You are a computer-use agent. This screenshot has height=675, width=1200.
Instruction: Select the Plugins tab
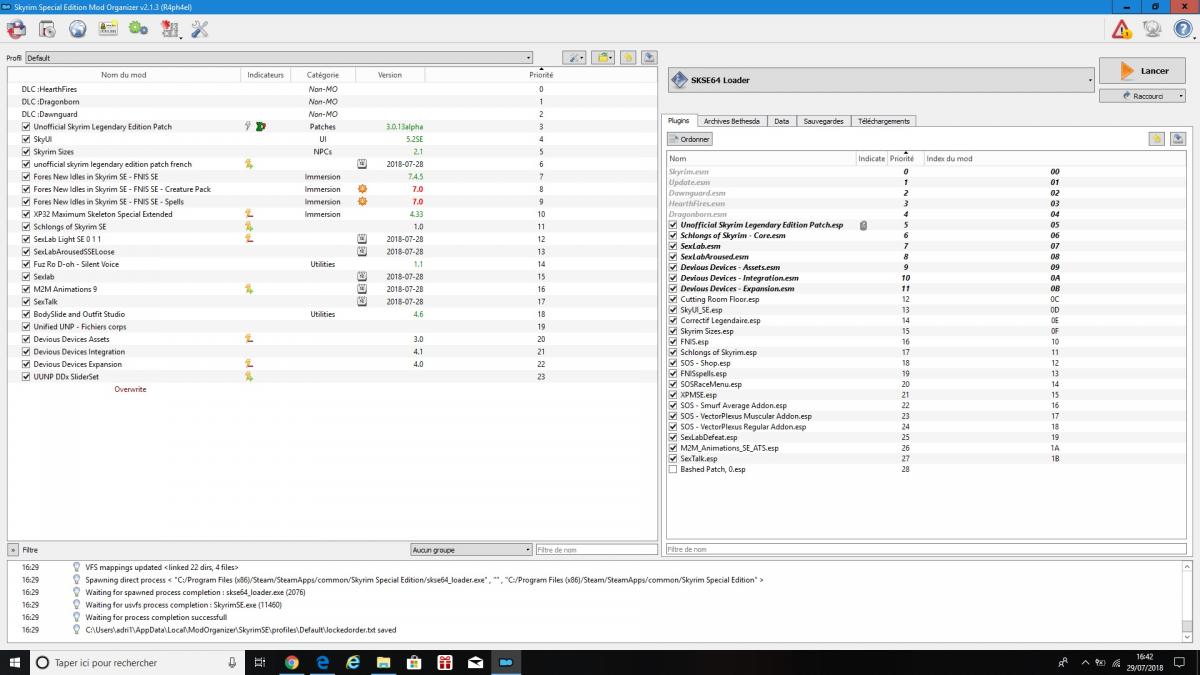(678, 121)
